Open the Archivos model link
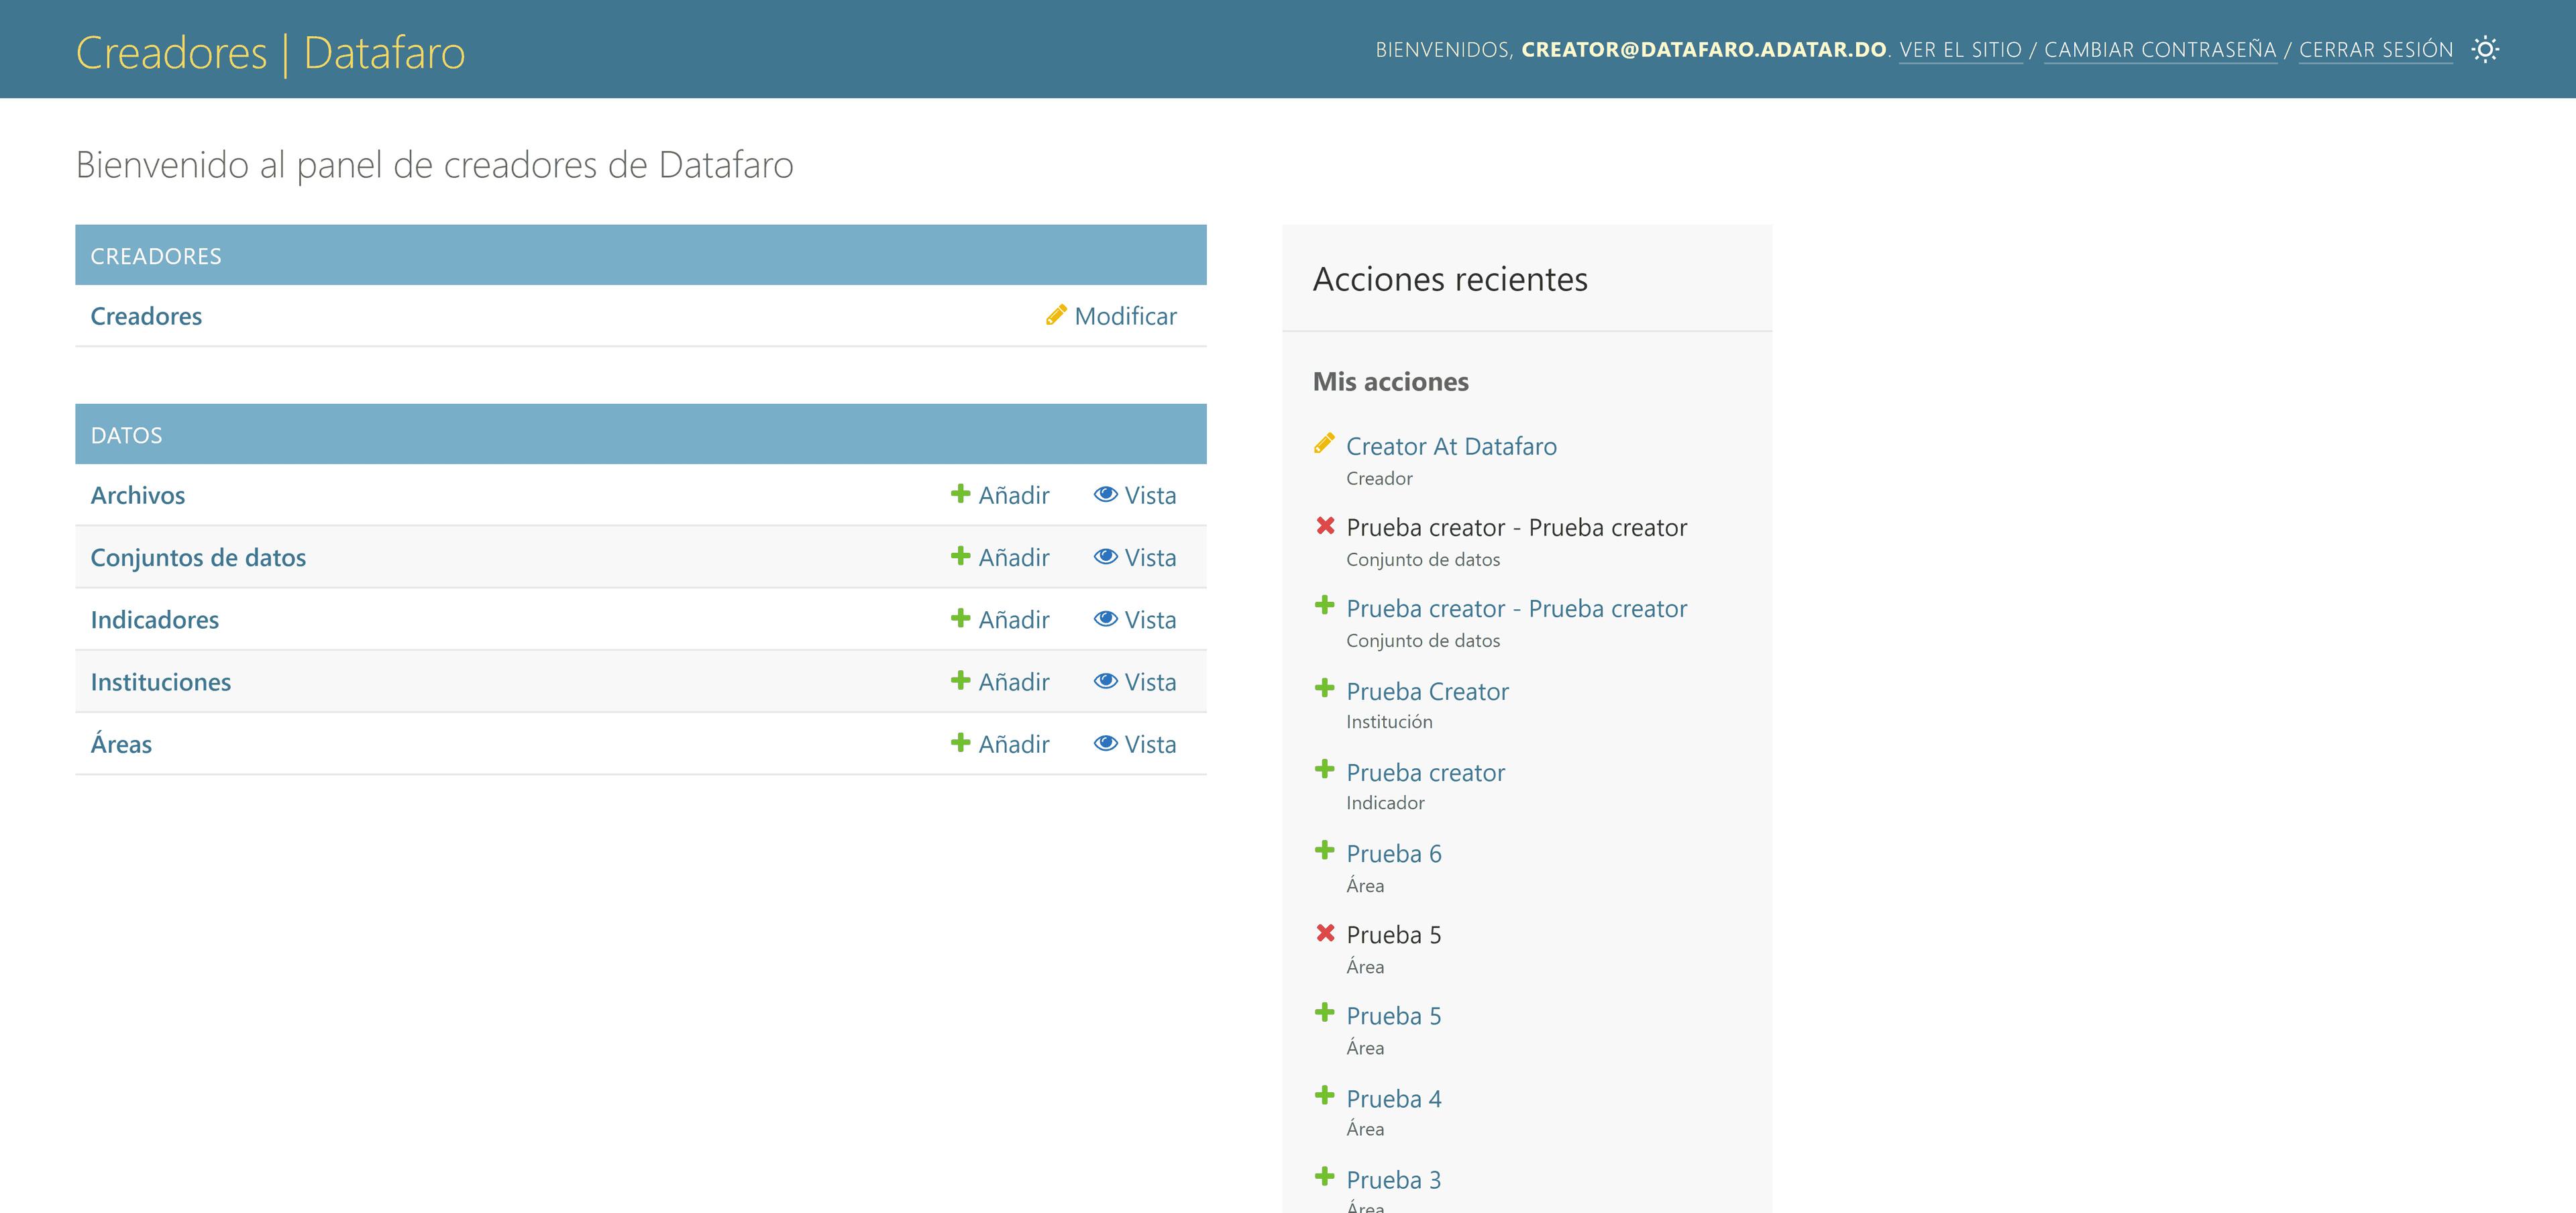2576x1213 pixels. [138, 495]
